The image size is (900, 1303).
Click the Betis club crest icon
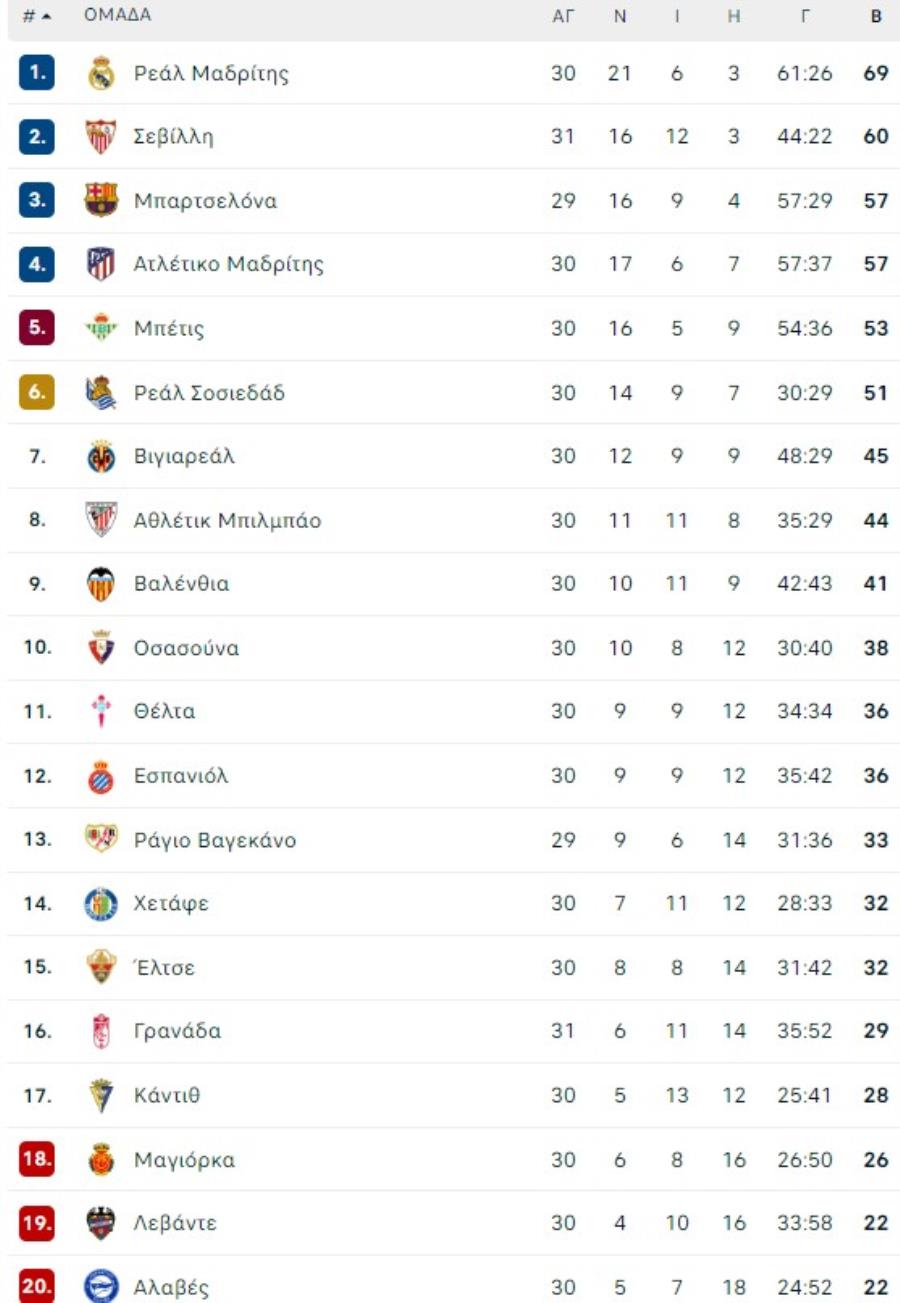pyautogui.click(x=101, y=329)
